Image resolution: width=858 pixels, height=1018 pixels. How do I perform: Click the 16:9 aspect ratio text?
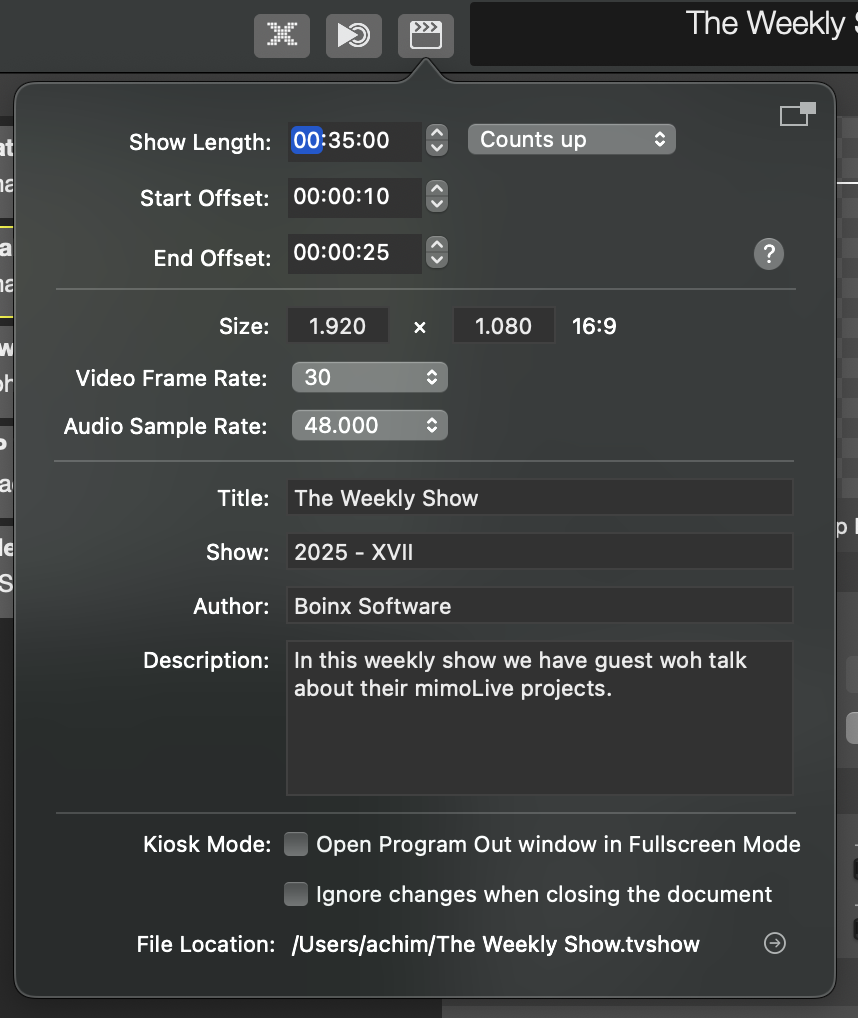[x=594, y=326]
